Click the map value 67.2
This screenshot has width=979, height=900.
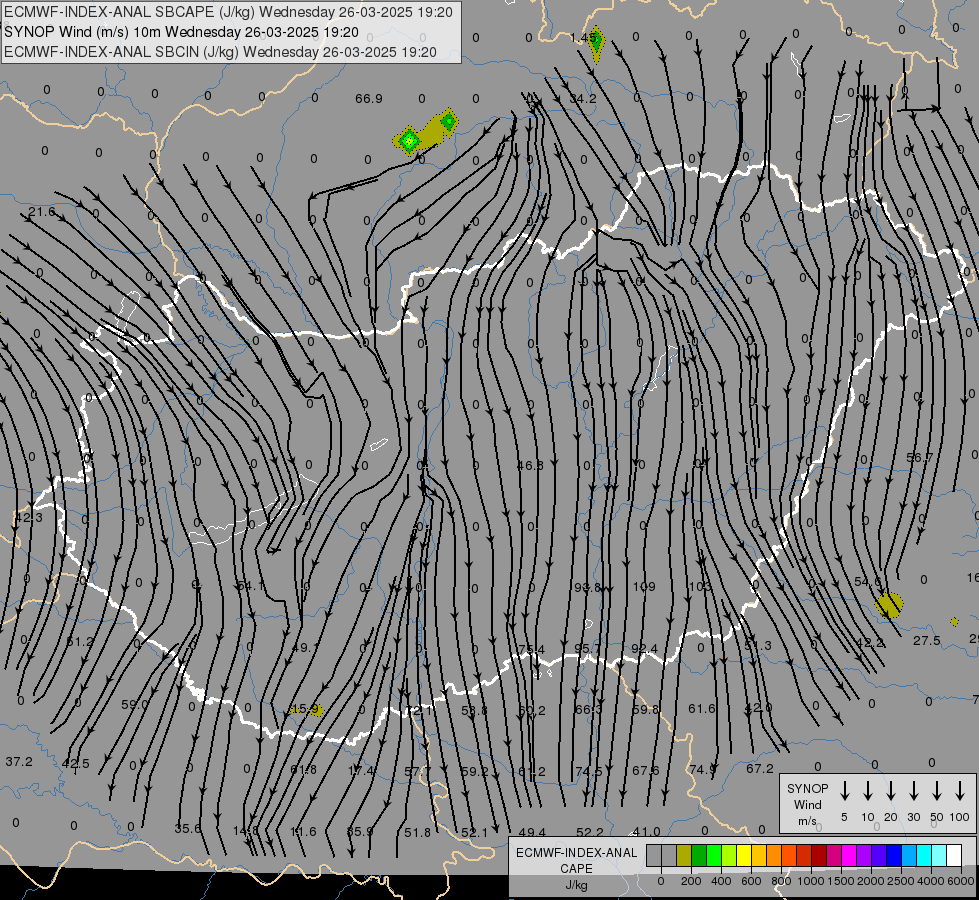coord(760,768)
